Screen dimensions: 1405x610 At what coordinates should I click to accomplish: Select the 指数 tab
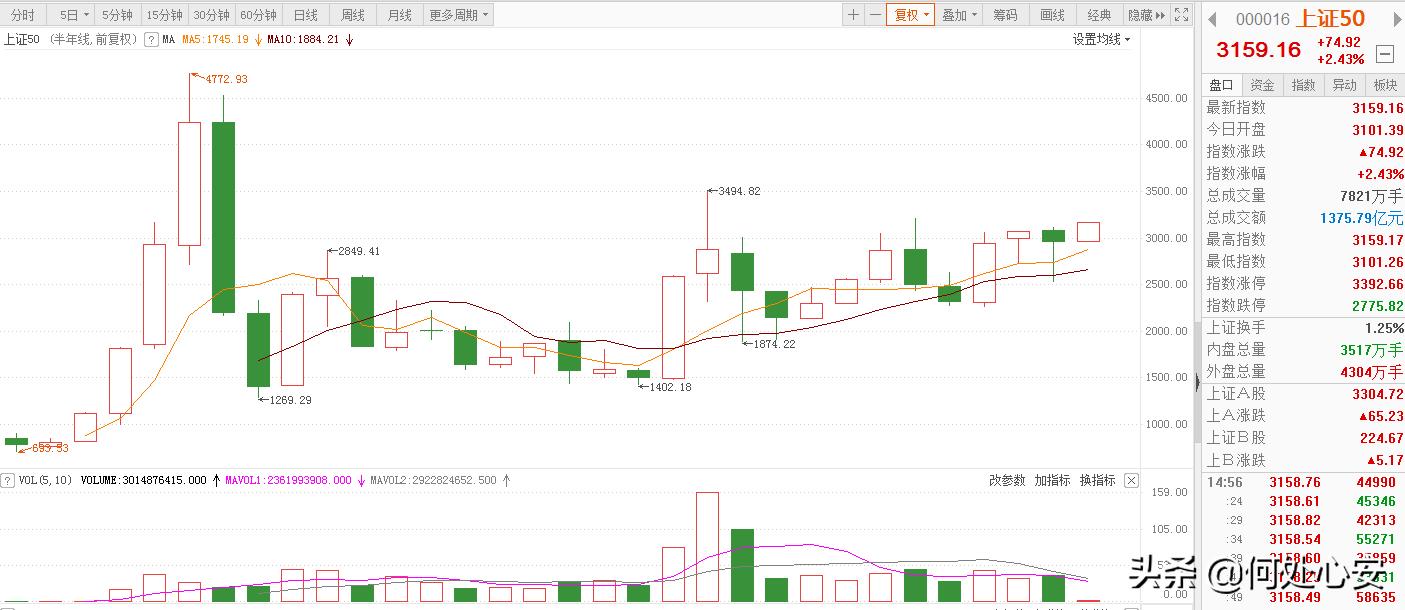point(1304,85)
